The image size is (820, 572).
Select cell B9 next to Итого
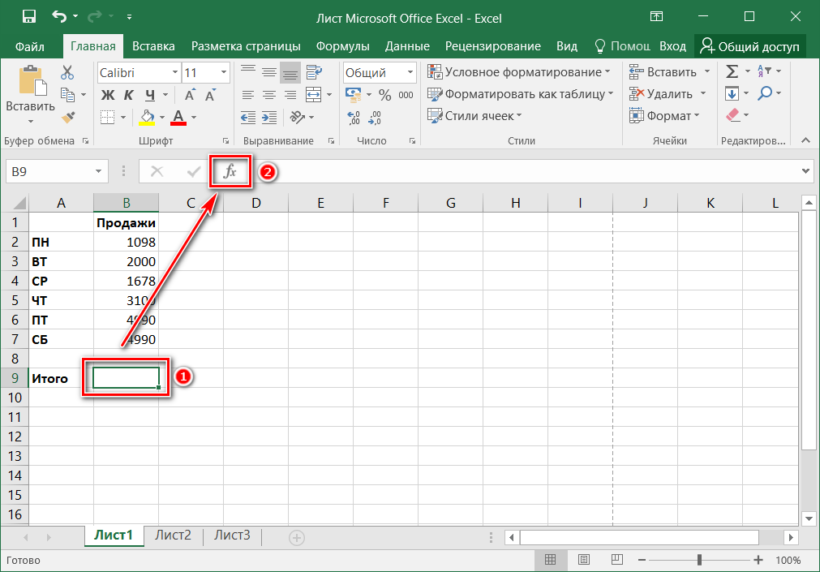tap(125, 378)
